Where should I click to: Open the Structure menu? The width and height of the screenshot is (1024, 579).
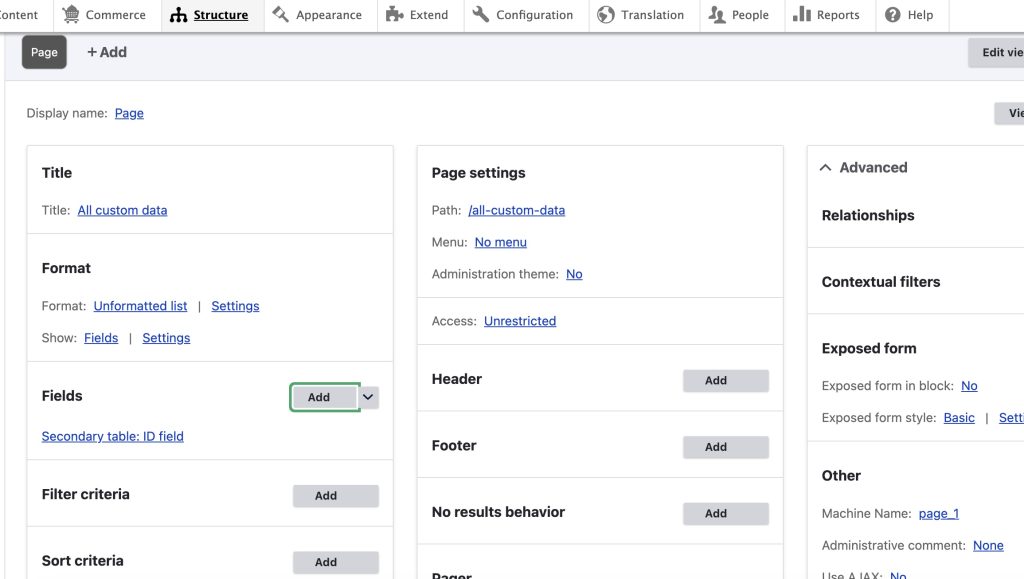[x=213, y=15]
